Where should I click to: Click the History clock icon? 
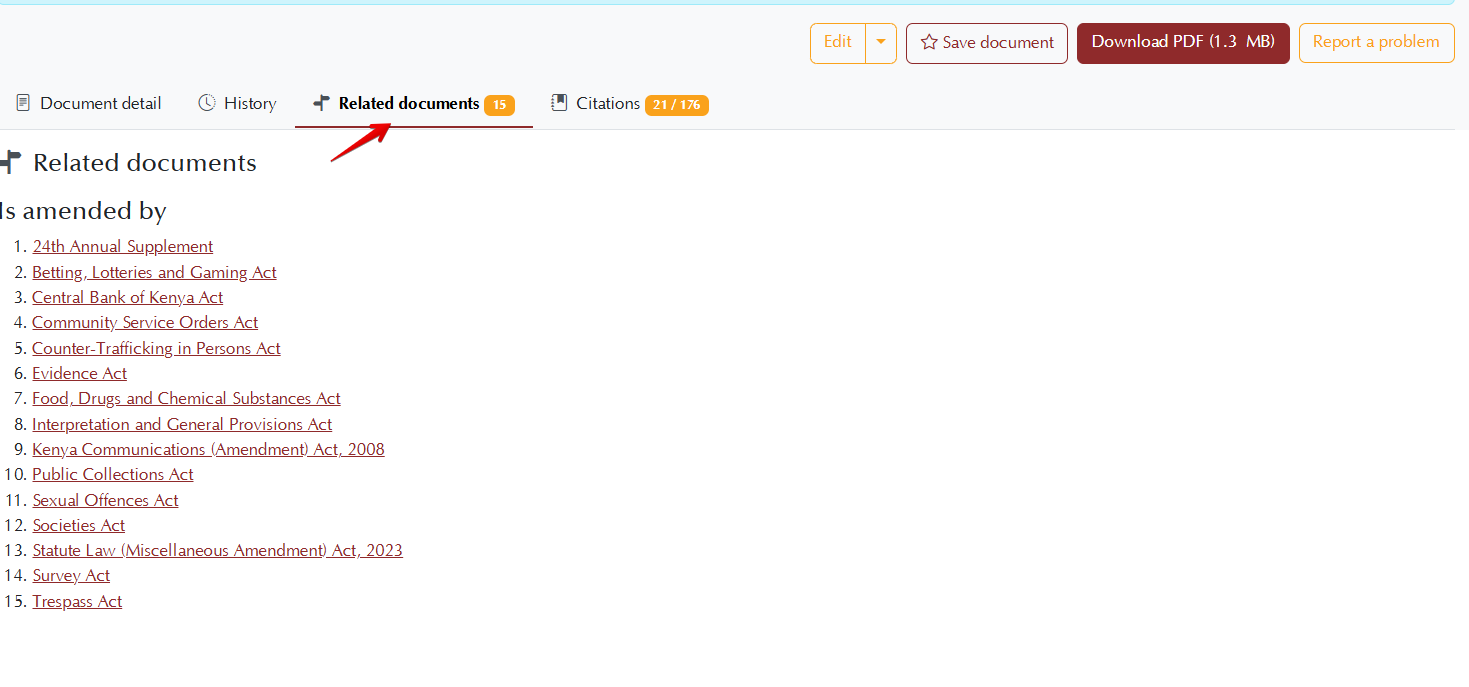(x=207, y=103)
